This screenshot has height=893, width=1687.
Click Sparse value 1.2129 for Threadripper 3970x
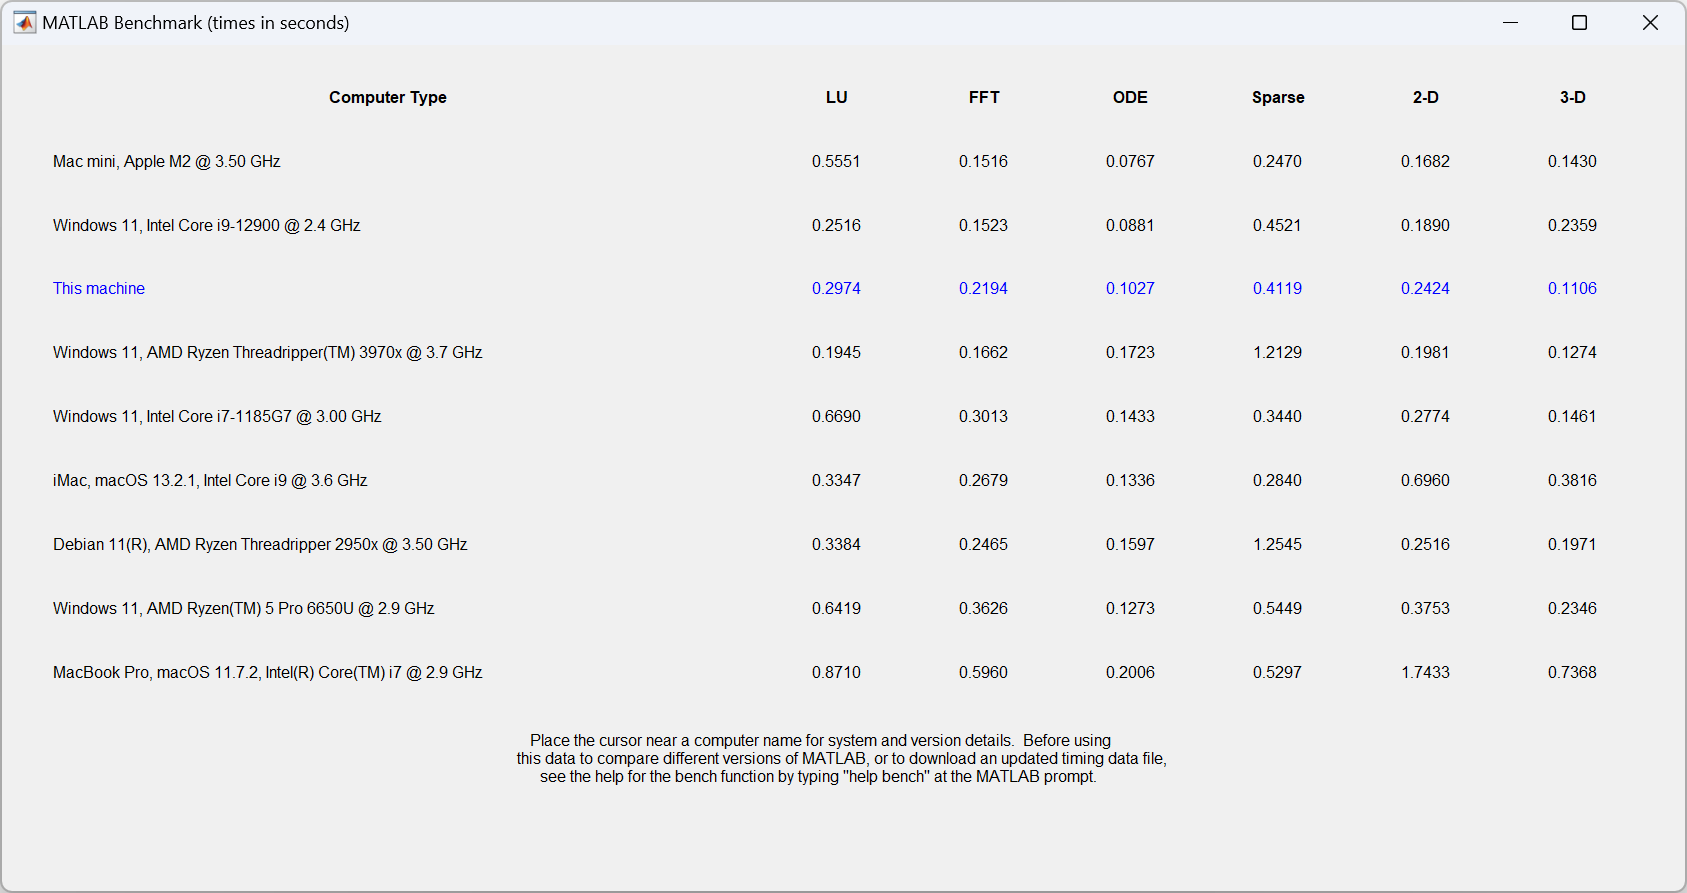[x=1277, y=352]
